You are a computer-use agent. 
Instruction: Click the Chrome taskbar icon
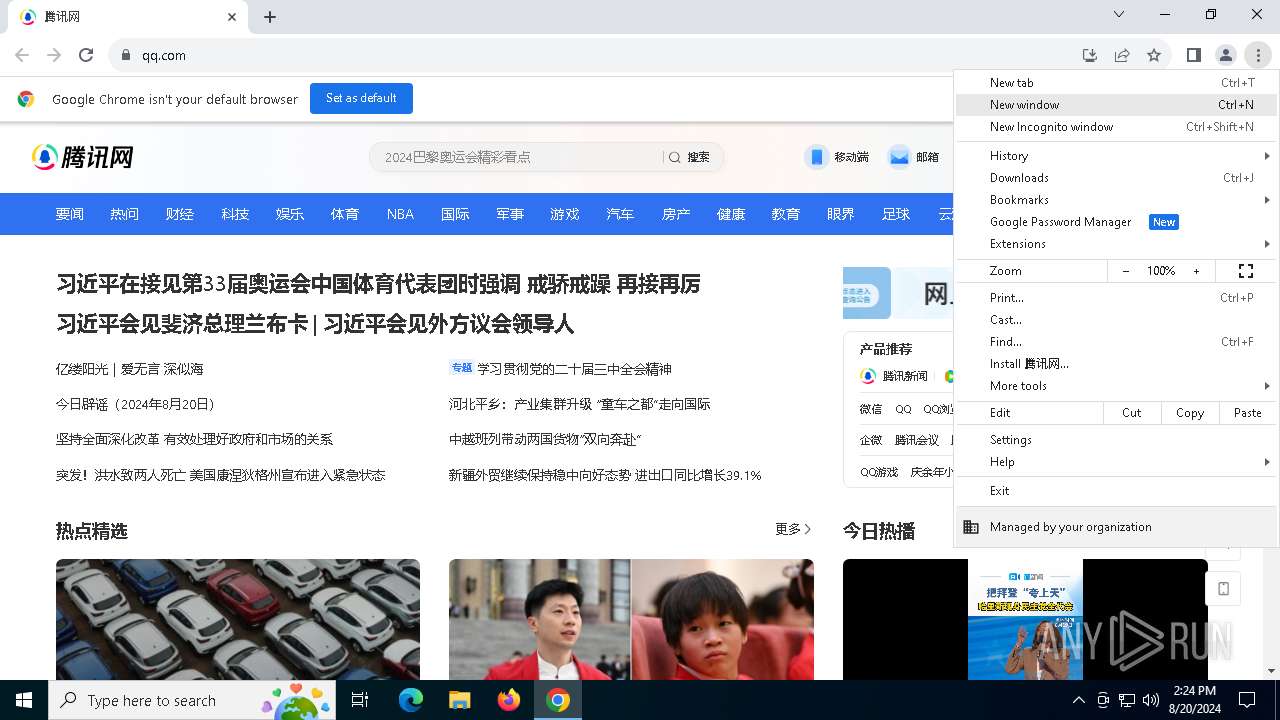pos(558,700)
